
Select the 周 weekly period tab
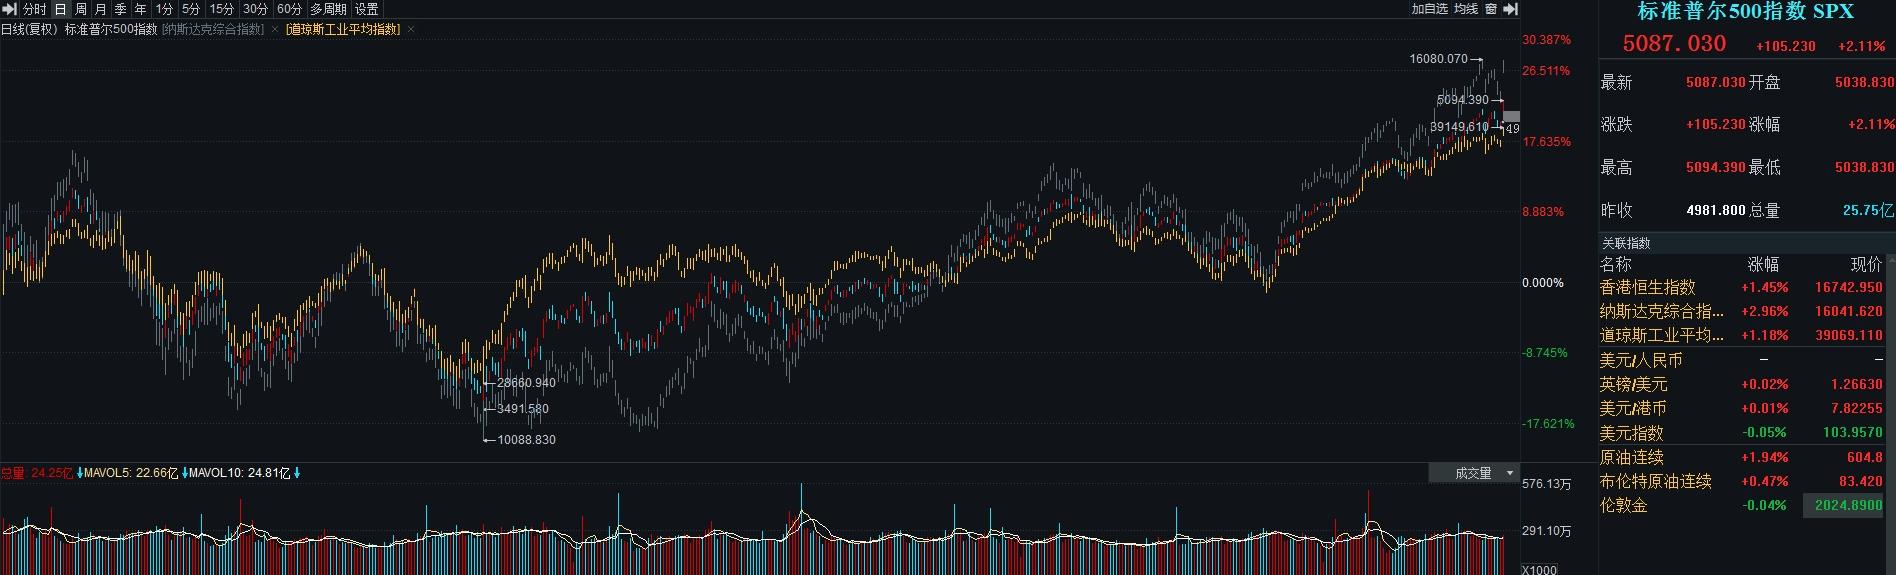80,9
